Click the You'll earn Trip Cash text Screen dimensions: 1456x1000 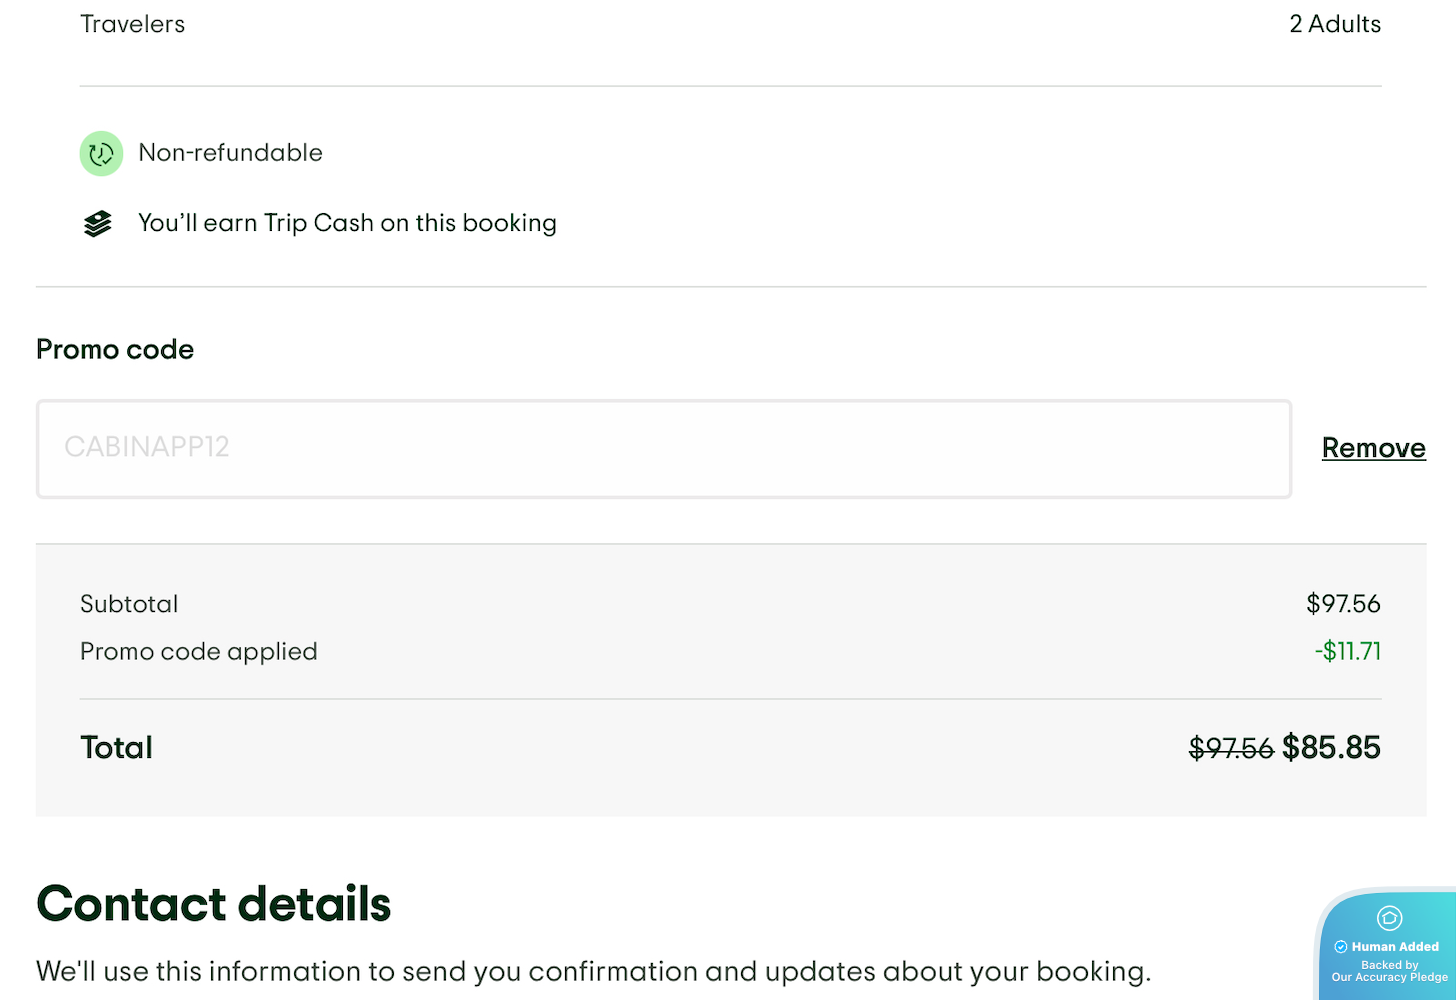347,223
